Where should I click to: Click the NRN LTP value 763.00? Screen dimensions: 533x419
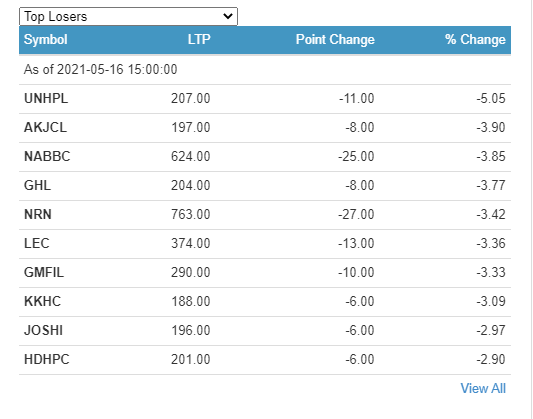(x=191, y=214)
